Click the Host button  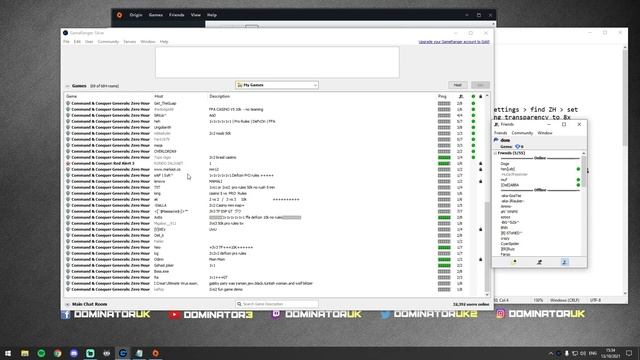click(x=458, y=85)
